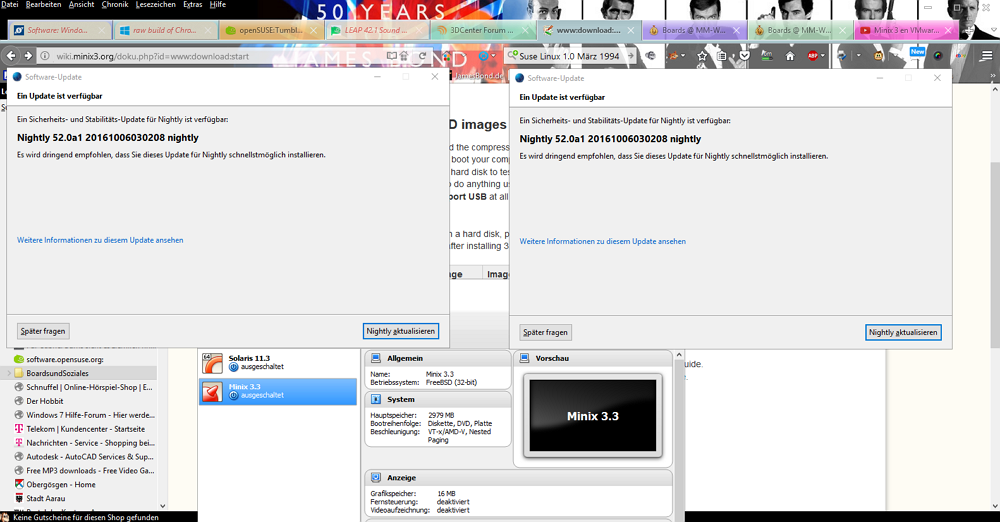The image size is (1000, 522).
Task: Click the Vorschau section icon
Action: click(x=524, y=358)
